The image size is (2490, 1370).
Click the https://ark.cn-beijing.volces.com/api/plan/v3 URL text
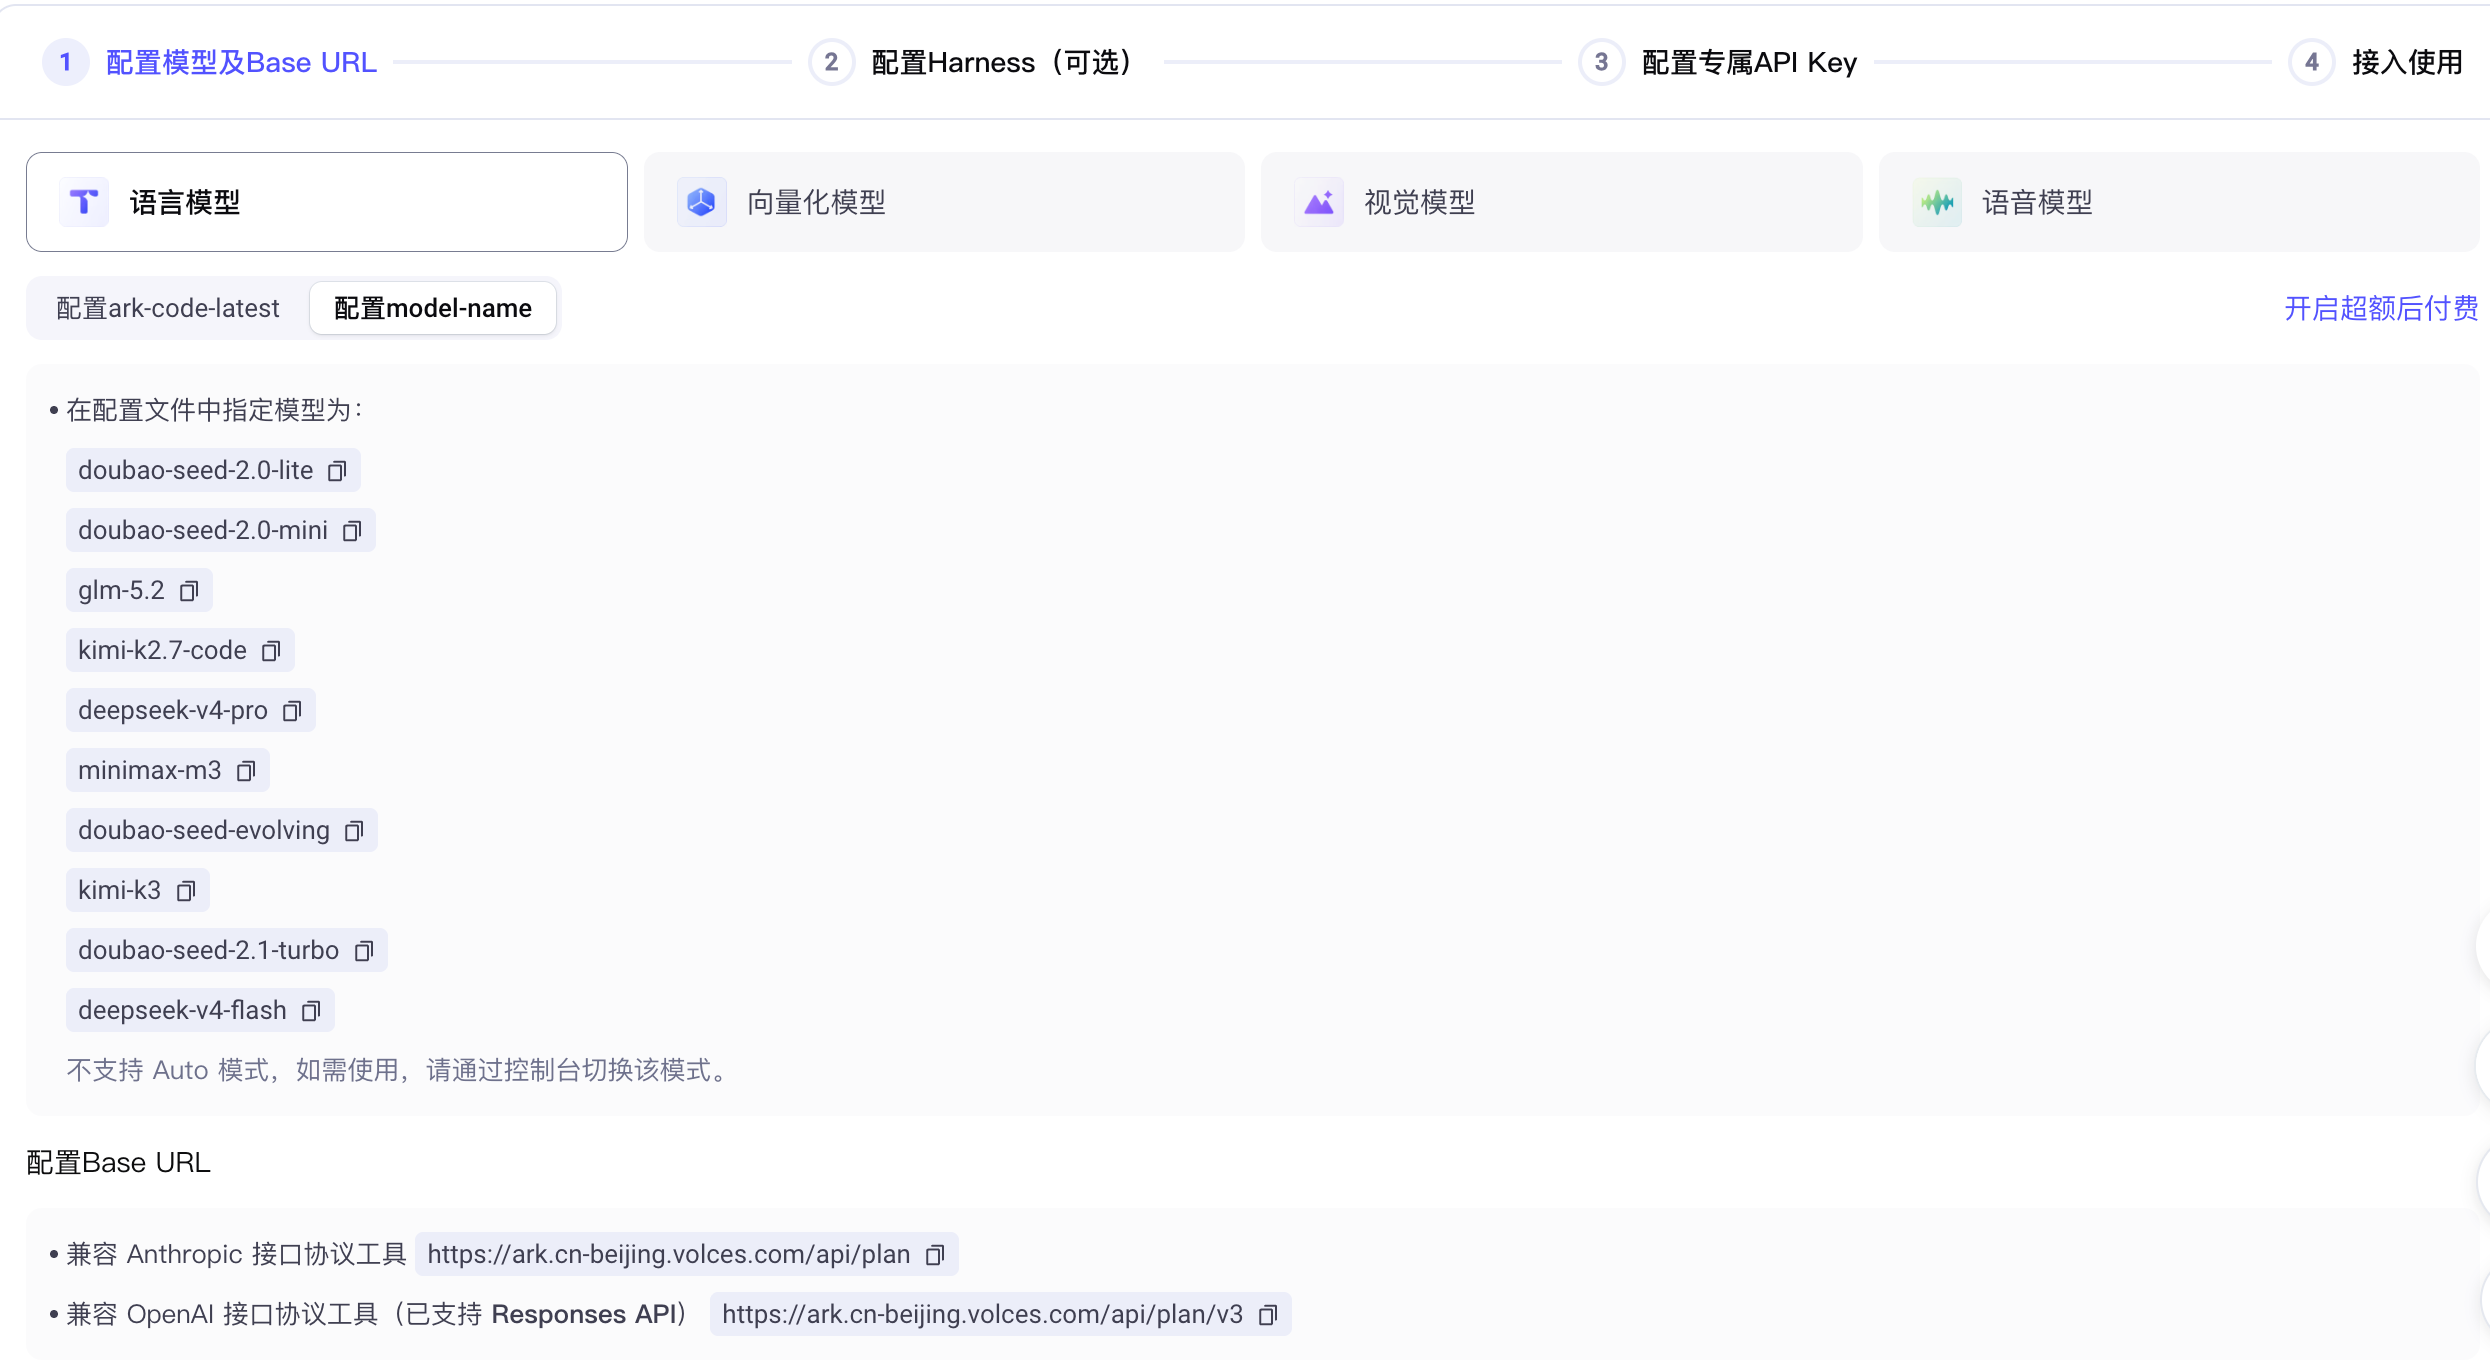tap(983, 1314)
